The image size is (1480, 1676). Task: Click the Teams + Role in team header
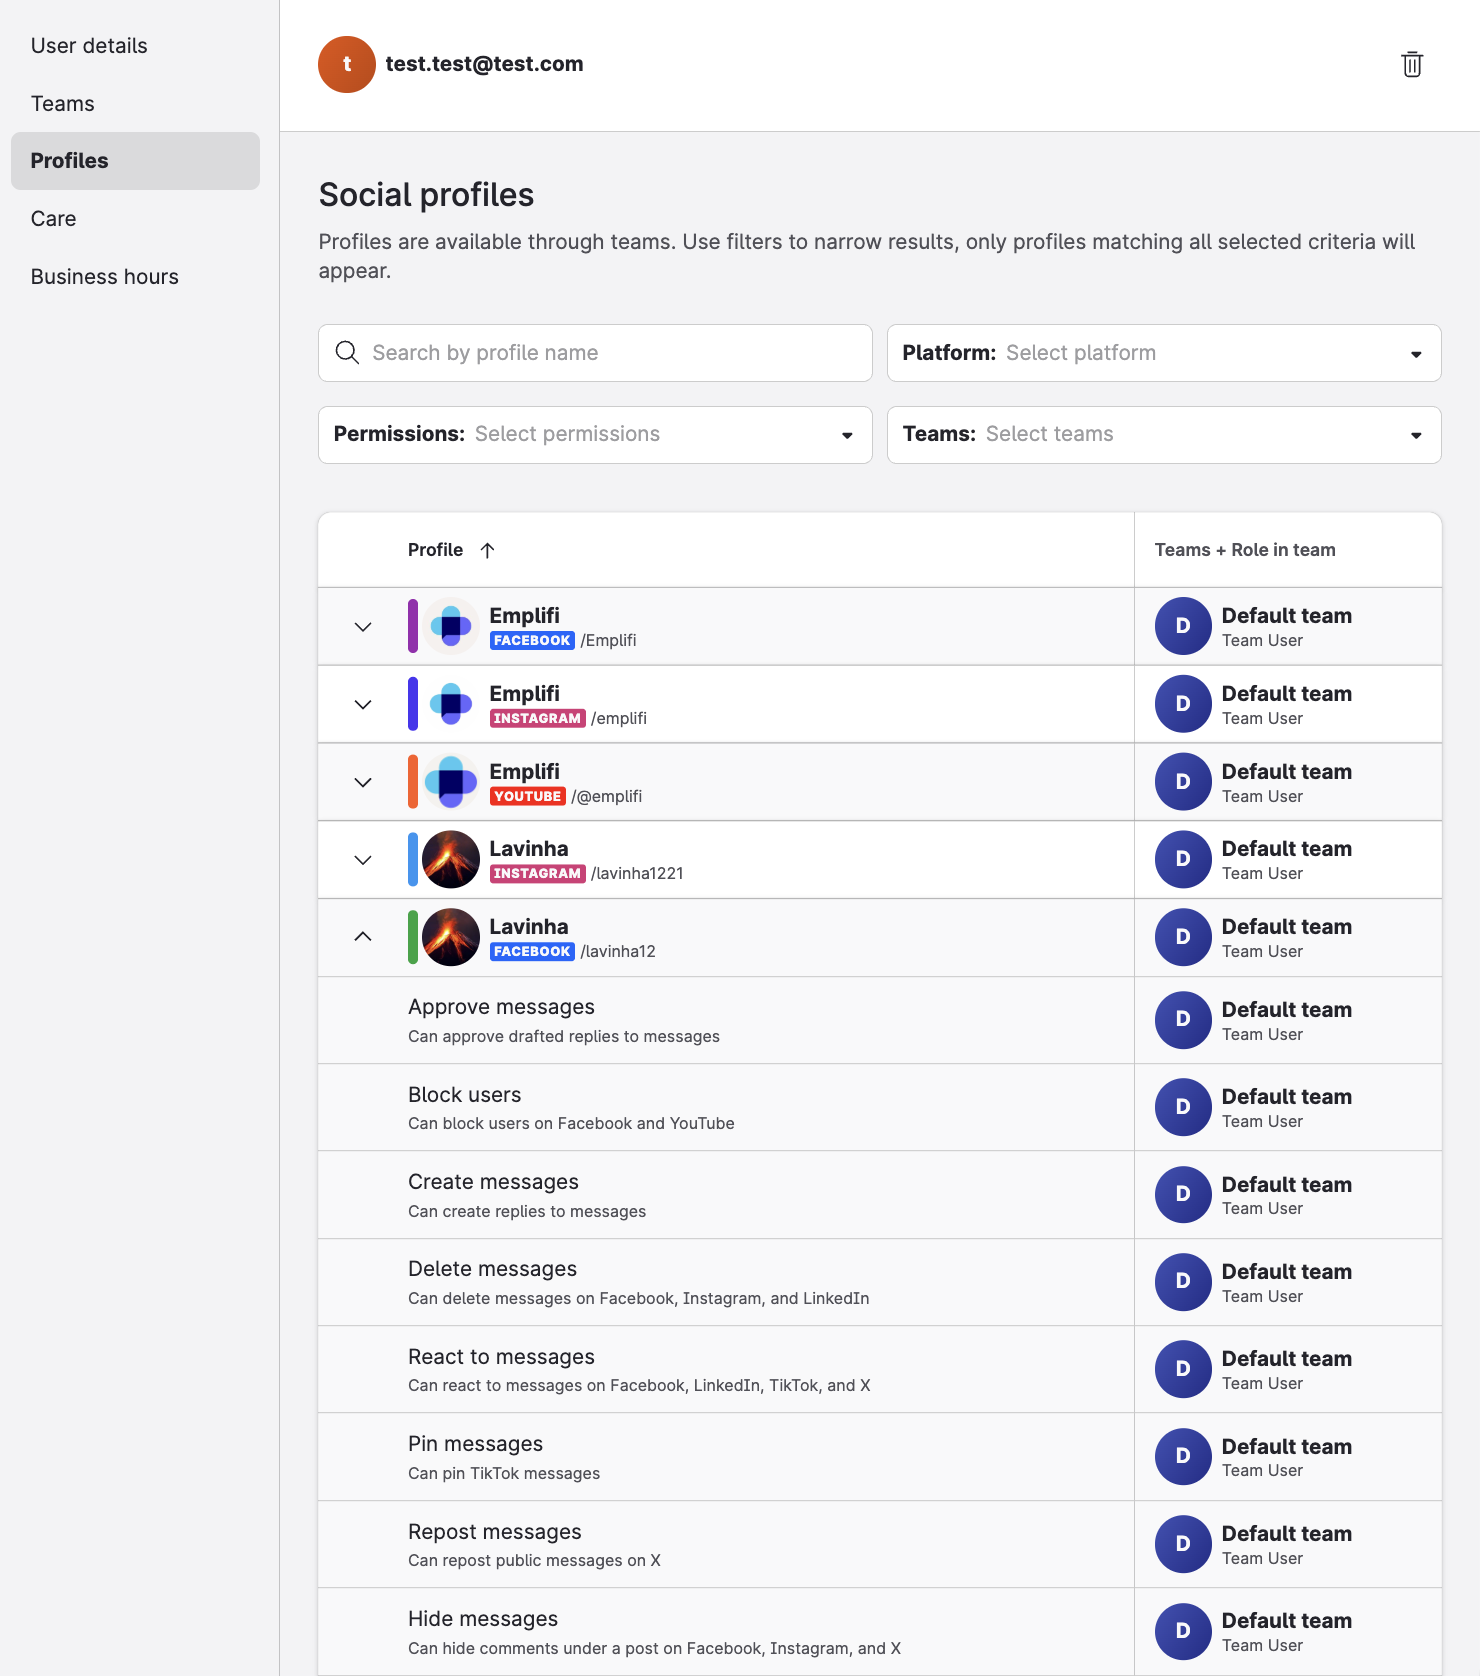tap(1245, 550)
